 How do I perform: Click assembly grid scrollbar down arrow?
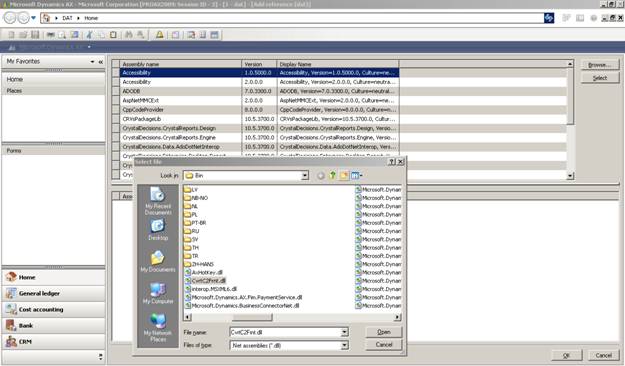point(570,175)
